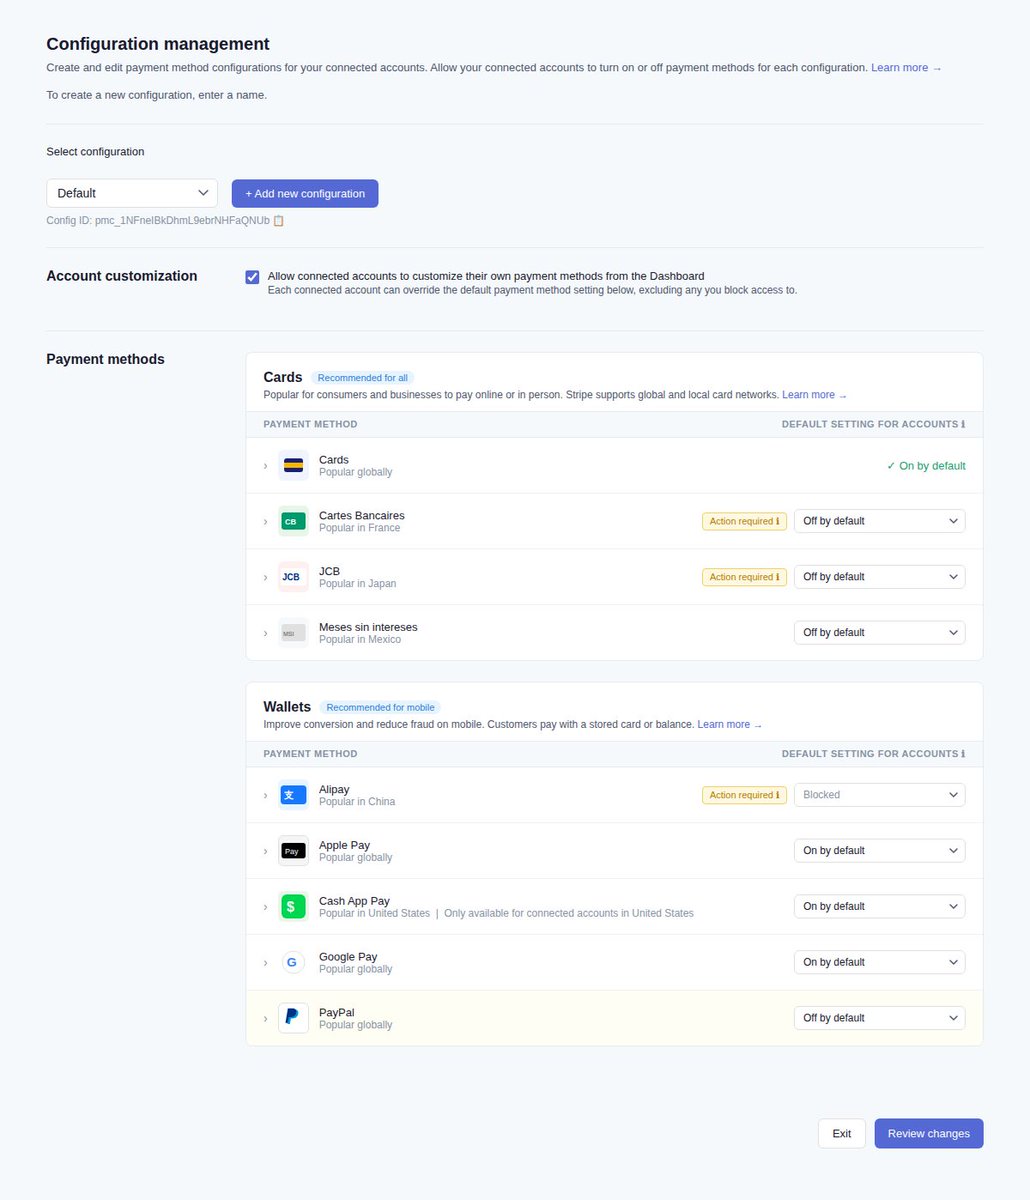Click the Cash App Pay name
Image resolution: width=1030 pixels, height=1200 pixels.
coord(354,901)
